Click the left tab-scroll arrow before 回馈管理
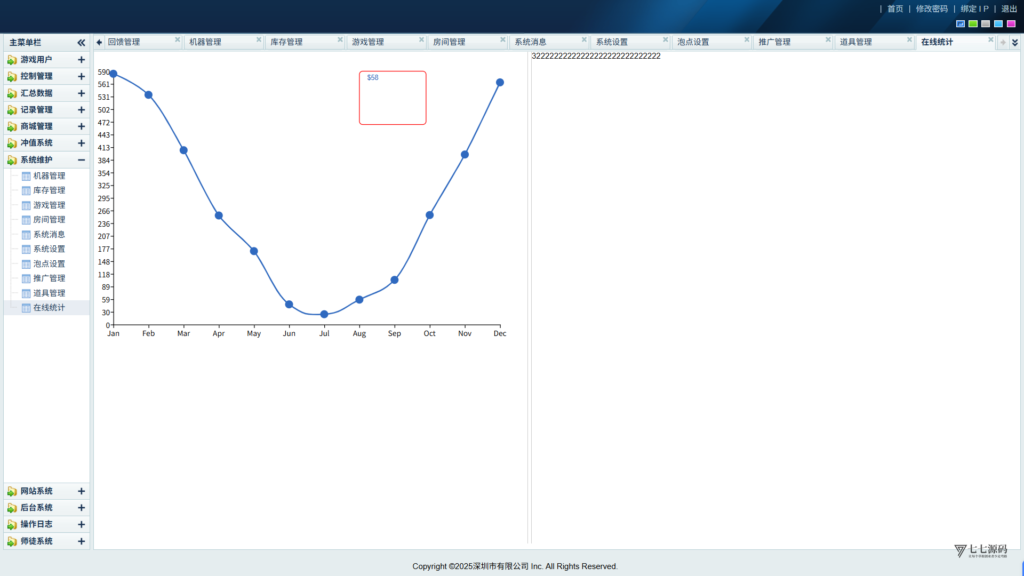This screenshot has height=576, width=1024. (99, 42)
